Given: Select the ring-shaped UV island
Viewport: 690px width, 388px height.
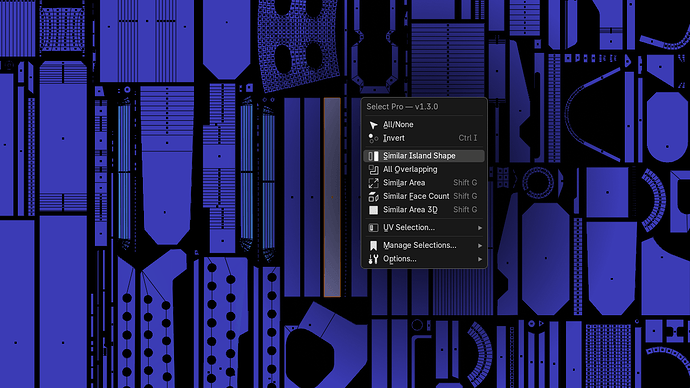Looking at the screenshot, I should (x=538, y=183).
